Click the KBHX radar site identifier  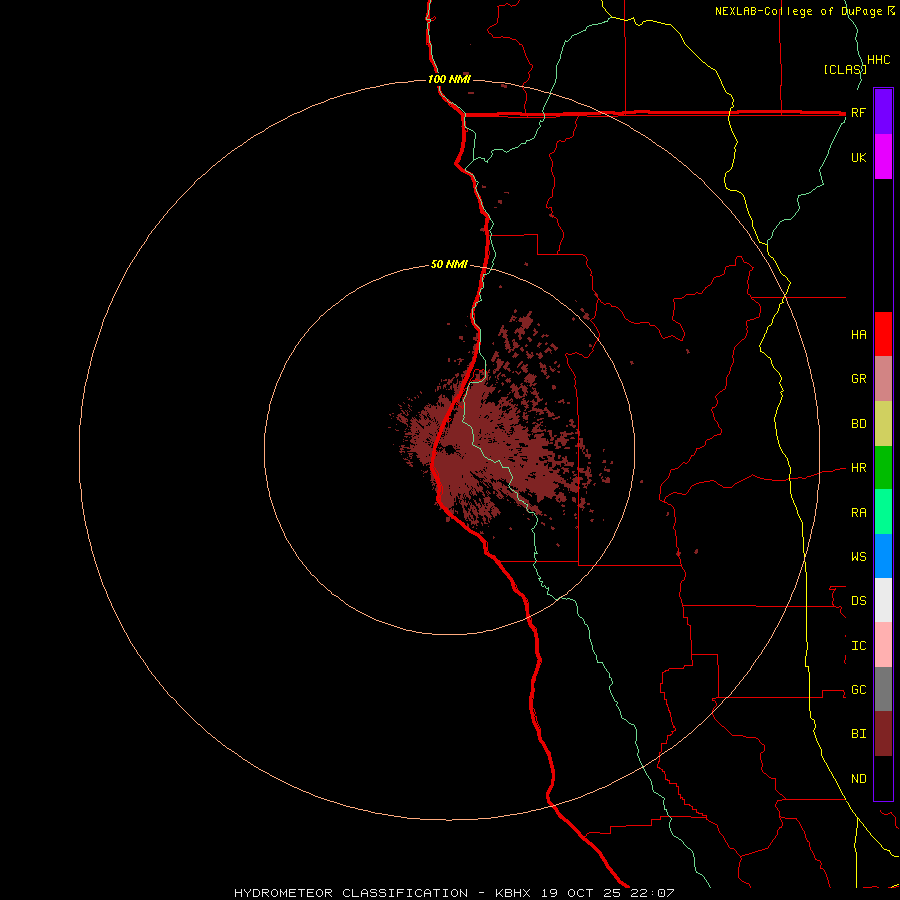click(x=513, y=893)
